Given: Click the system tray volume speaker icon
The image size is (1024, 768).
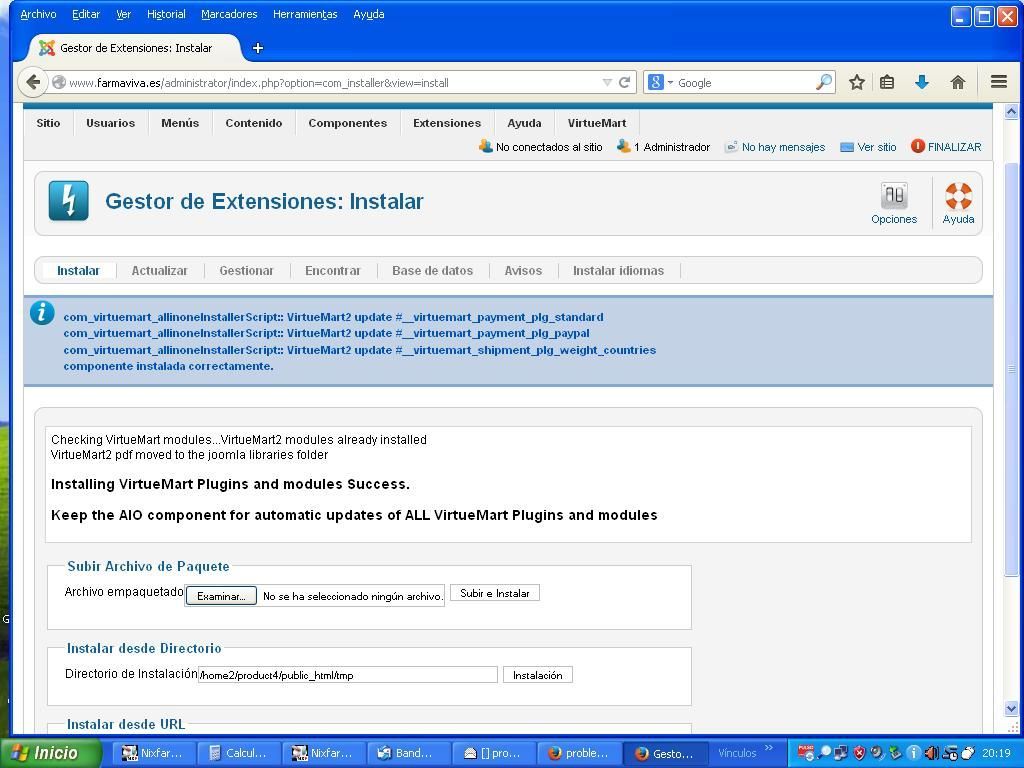Looking at the screenshot, I should coord(931,753).
